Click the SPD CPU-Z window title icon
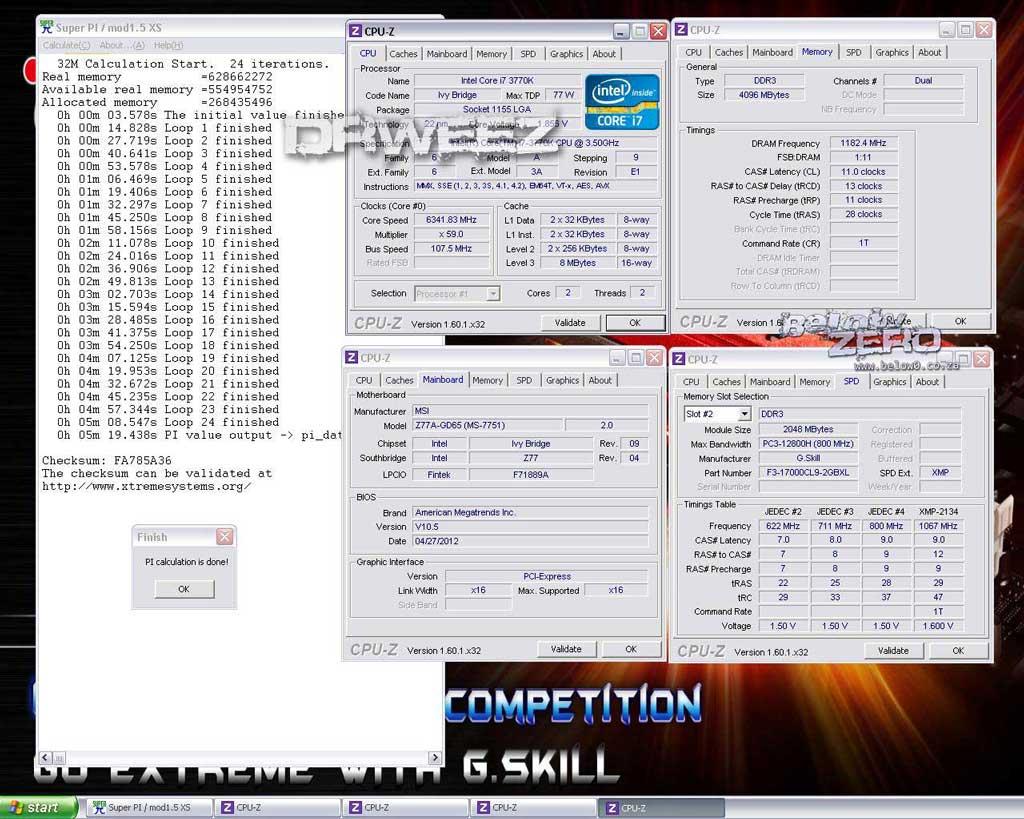 click(679, 359)
